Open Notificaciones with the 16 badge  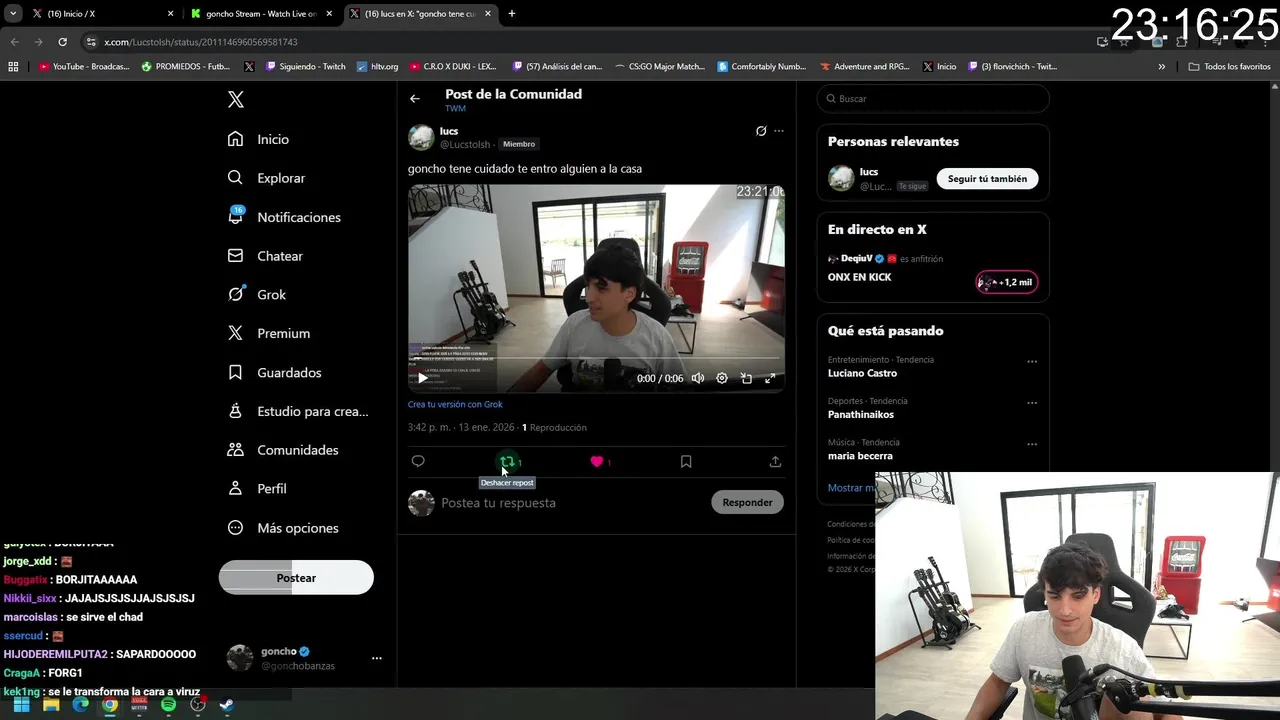(x=285, y=217)
